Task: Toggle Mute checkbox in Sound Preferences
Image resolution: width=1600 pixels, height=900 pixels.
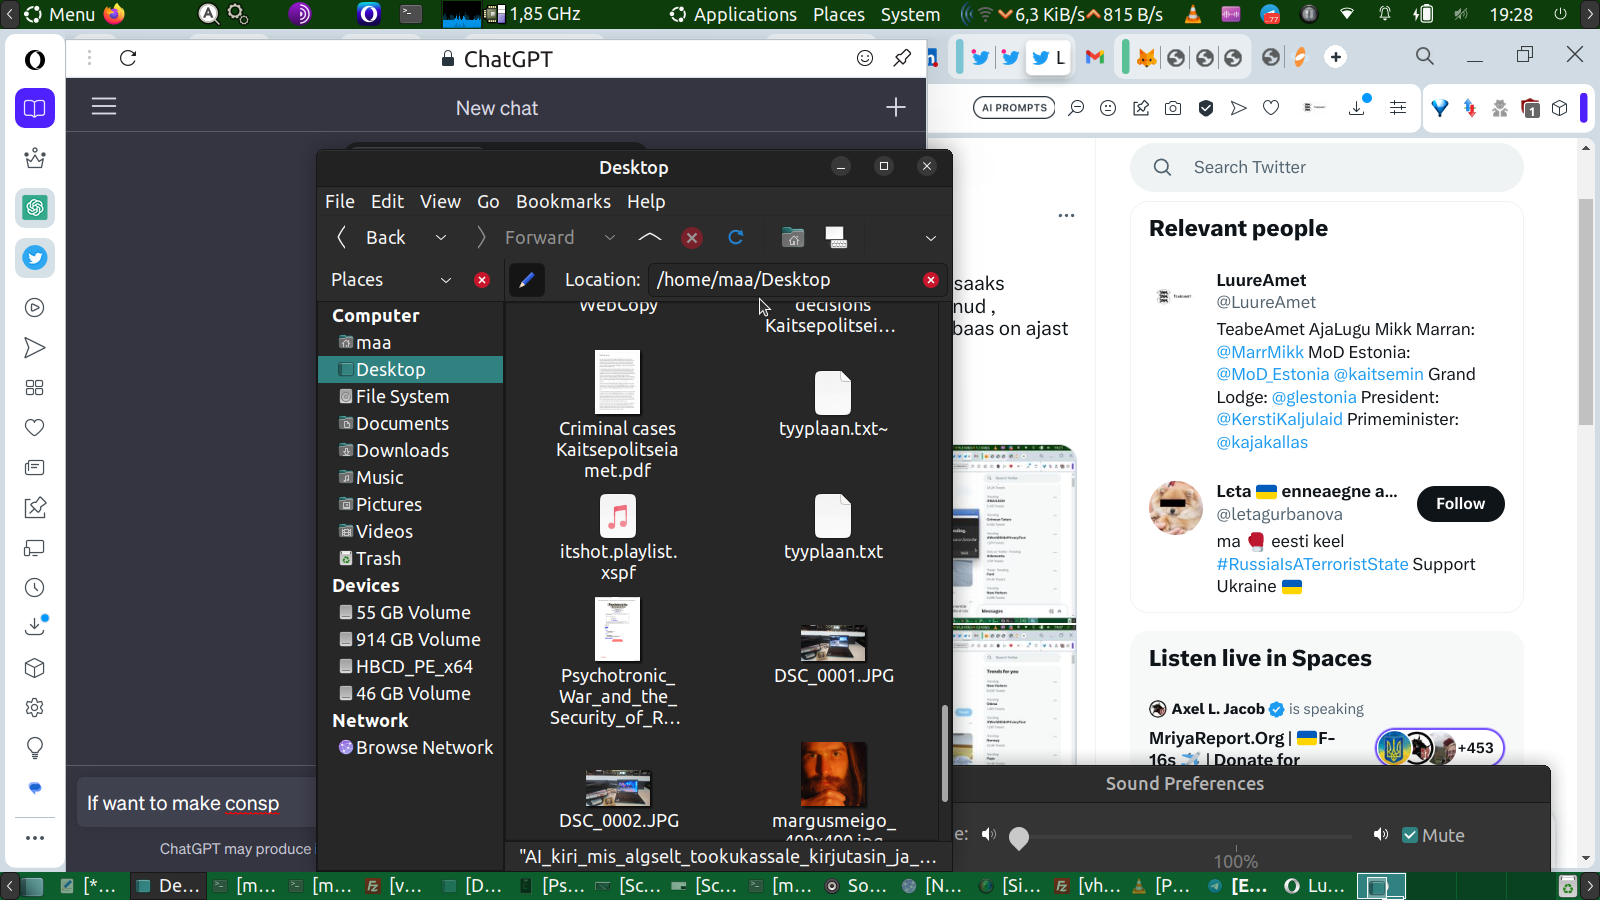Action: tap(1410, 835)
